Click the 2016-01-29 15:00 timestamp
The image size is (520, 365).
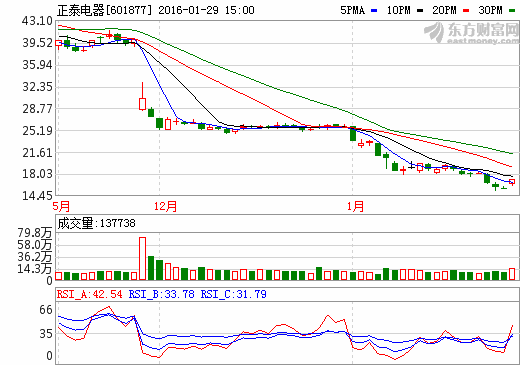(x=206, y=11)
